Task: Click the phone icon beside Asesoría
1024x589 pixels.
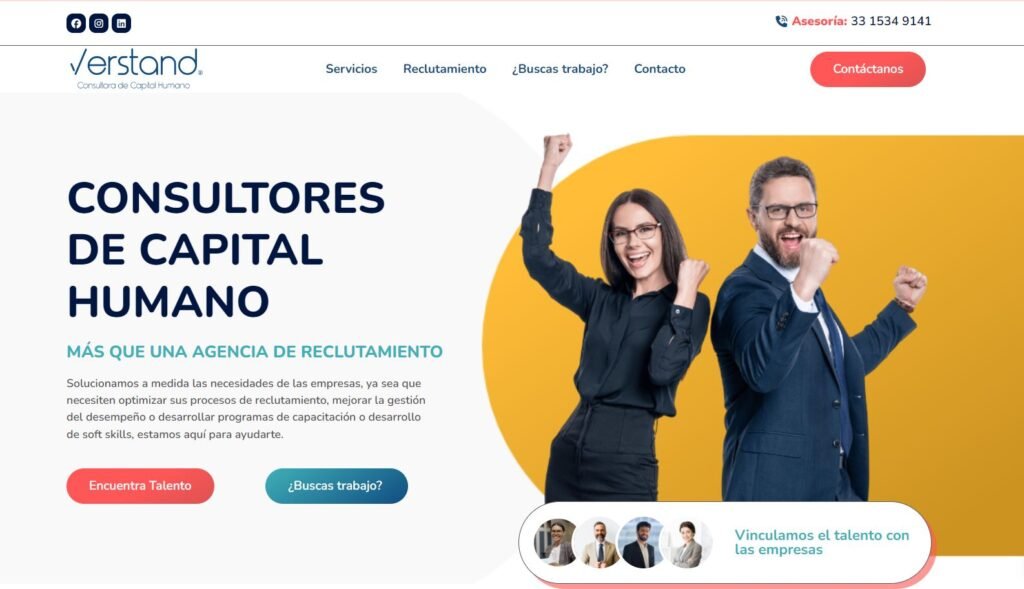Action: coord(781,22)
